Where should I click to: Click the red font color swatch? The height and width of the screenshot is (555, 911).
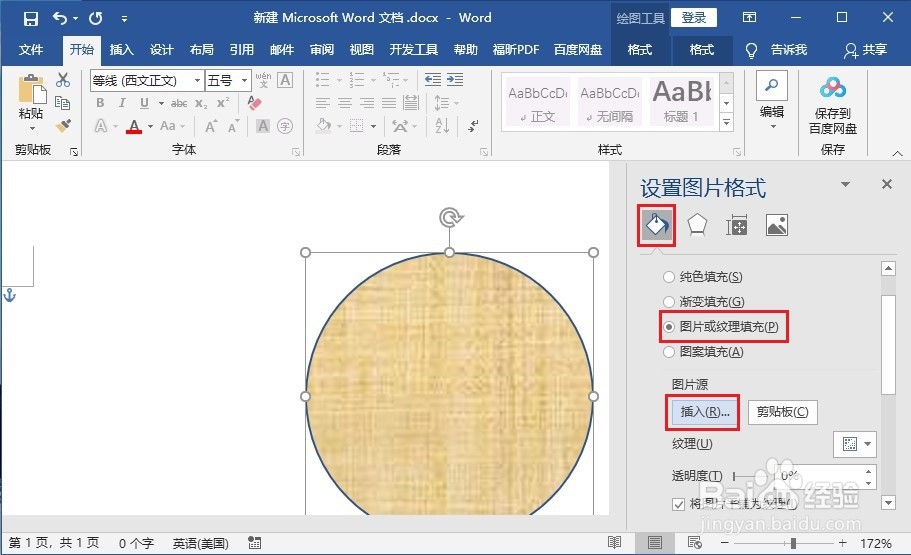(134, 126)
